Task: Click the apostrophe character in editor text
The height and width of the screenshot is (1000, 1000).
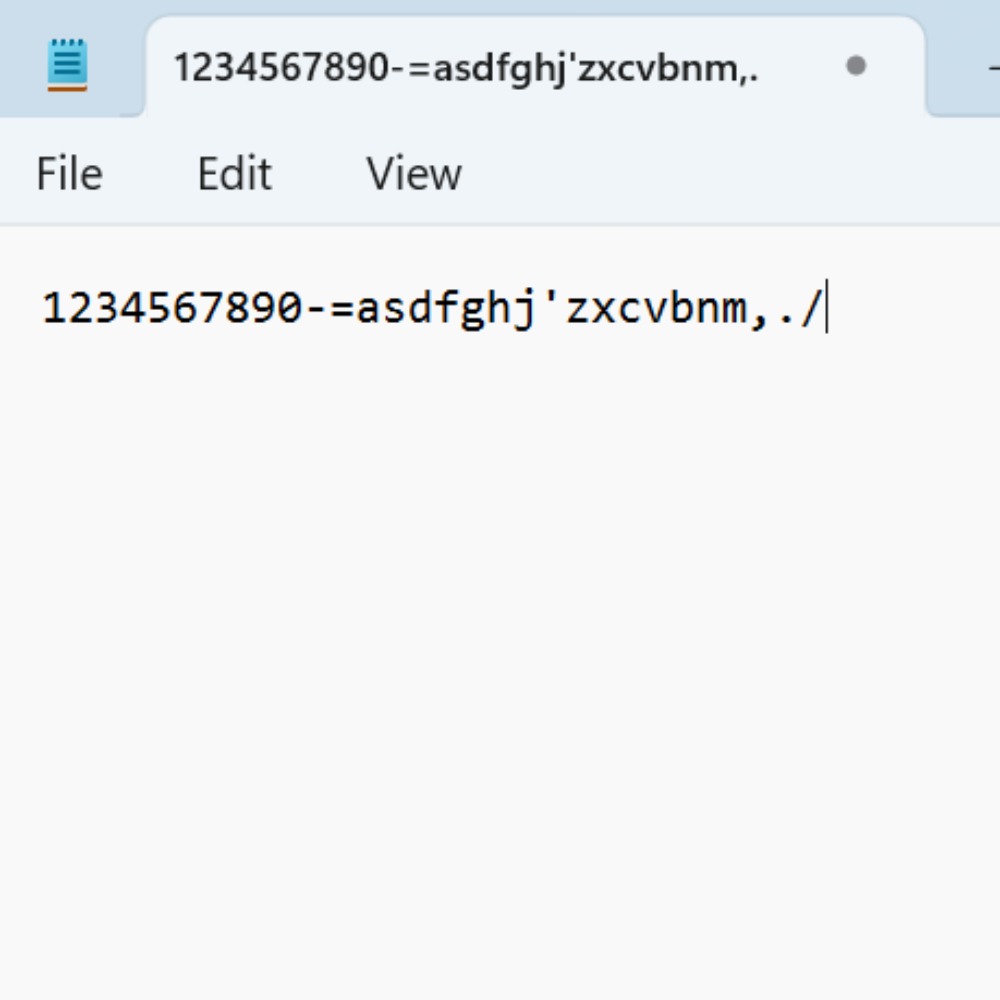Action: [x=550, y=298]
